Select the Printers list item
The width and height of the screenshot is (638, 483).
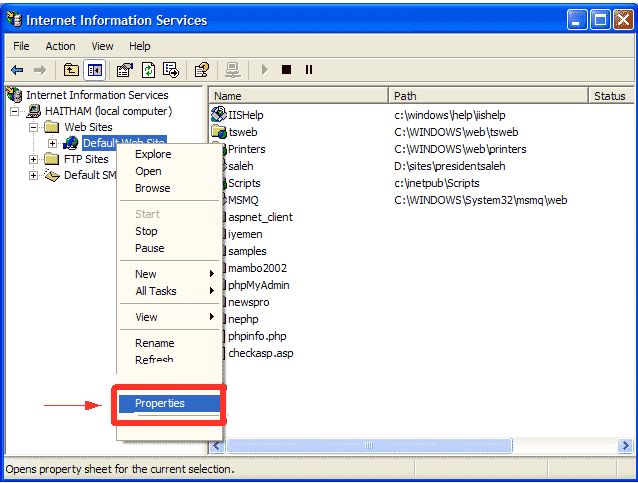point(246,149)
